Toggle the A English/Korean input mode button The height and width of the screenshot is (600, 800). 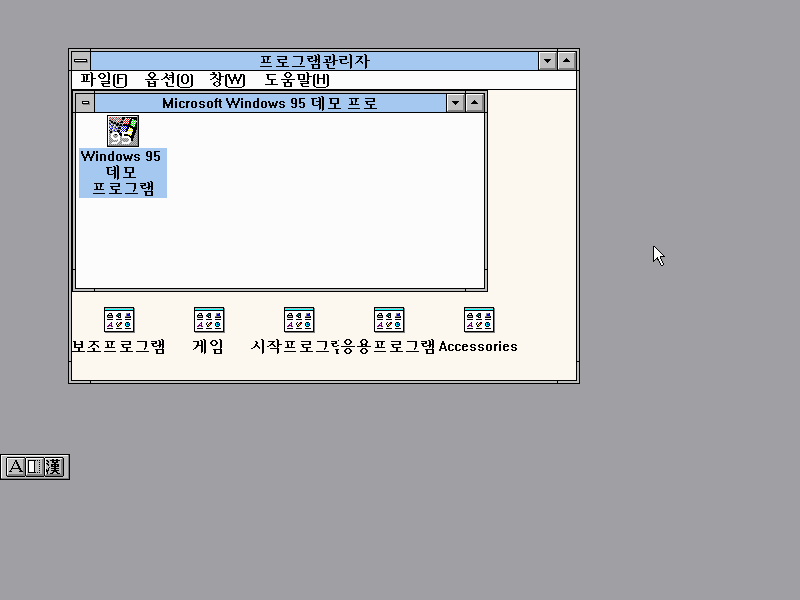pyautogui.click(x=15, y=466)
